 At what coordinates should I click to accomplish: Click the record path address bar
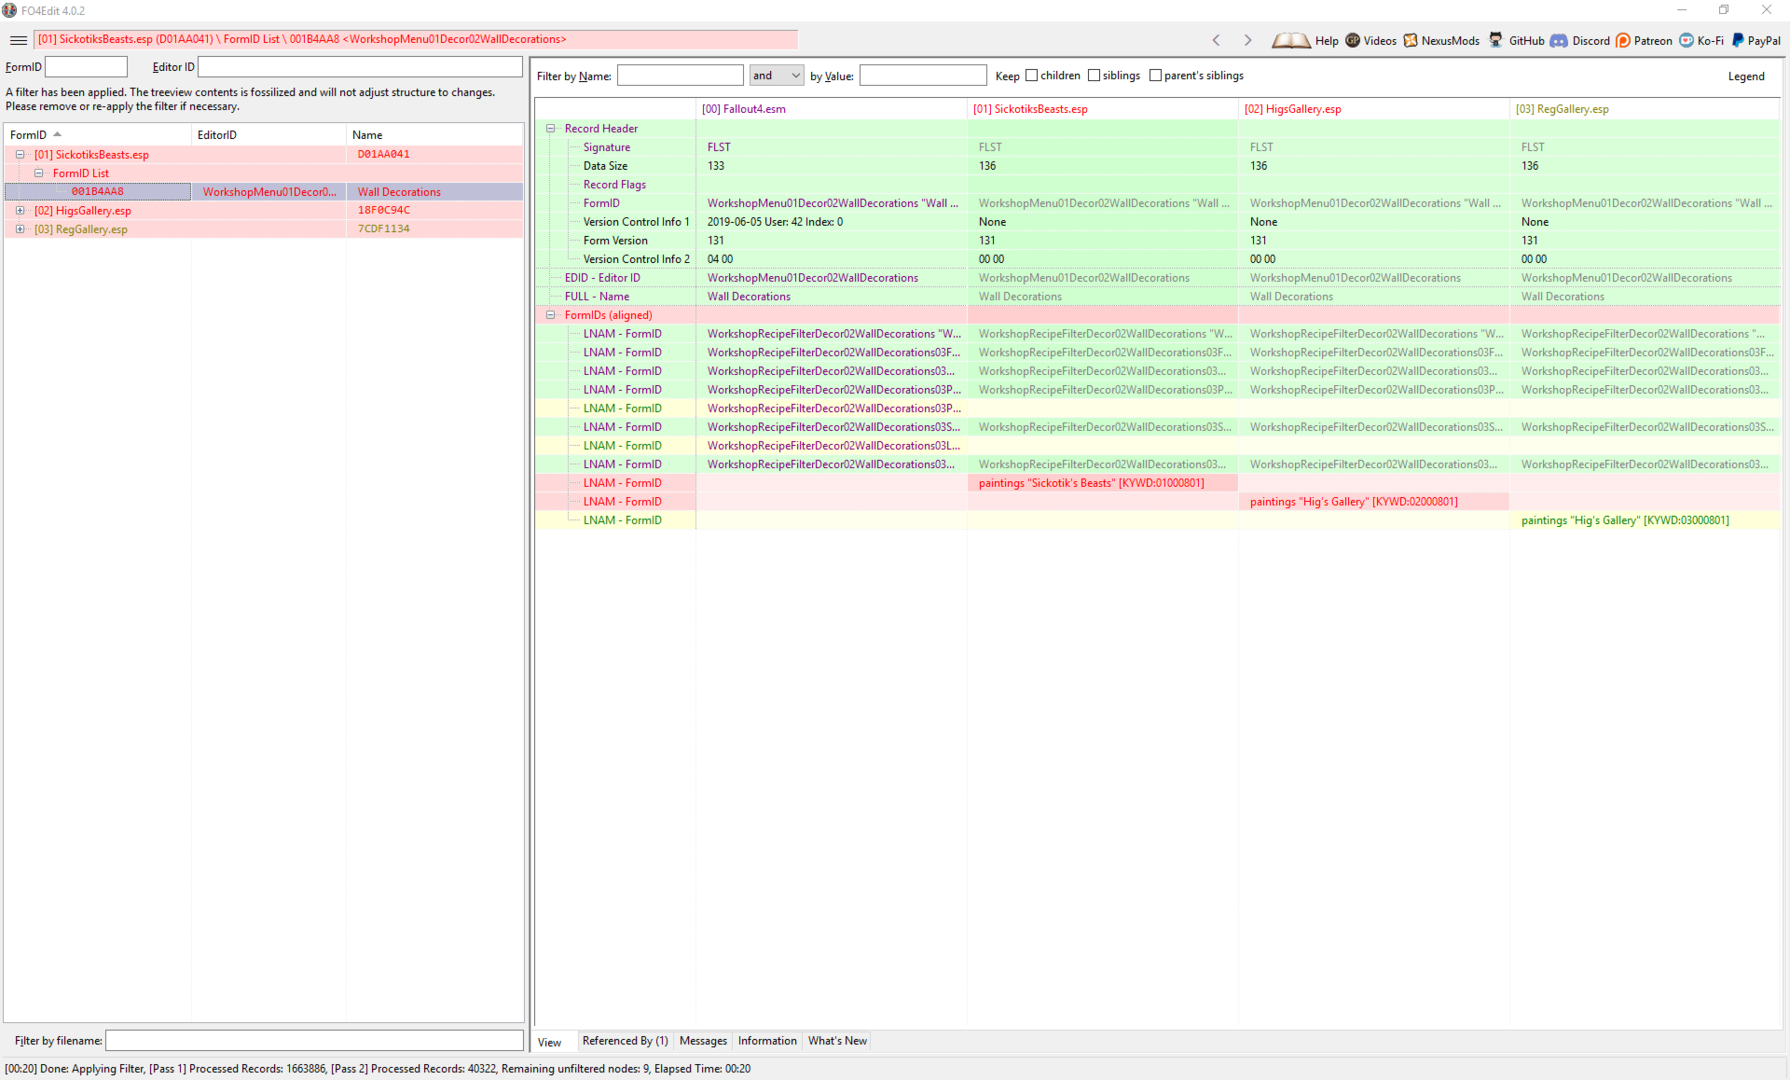pyautogui.click(x=416, y=40)
